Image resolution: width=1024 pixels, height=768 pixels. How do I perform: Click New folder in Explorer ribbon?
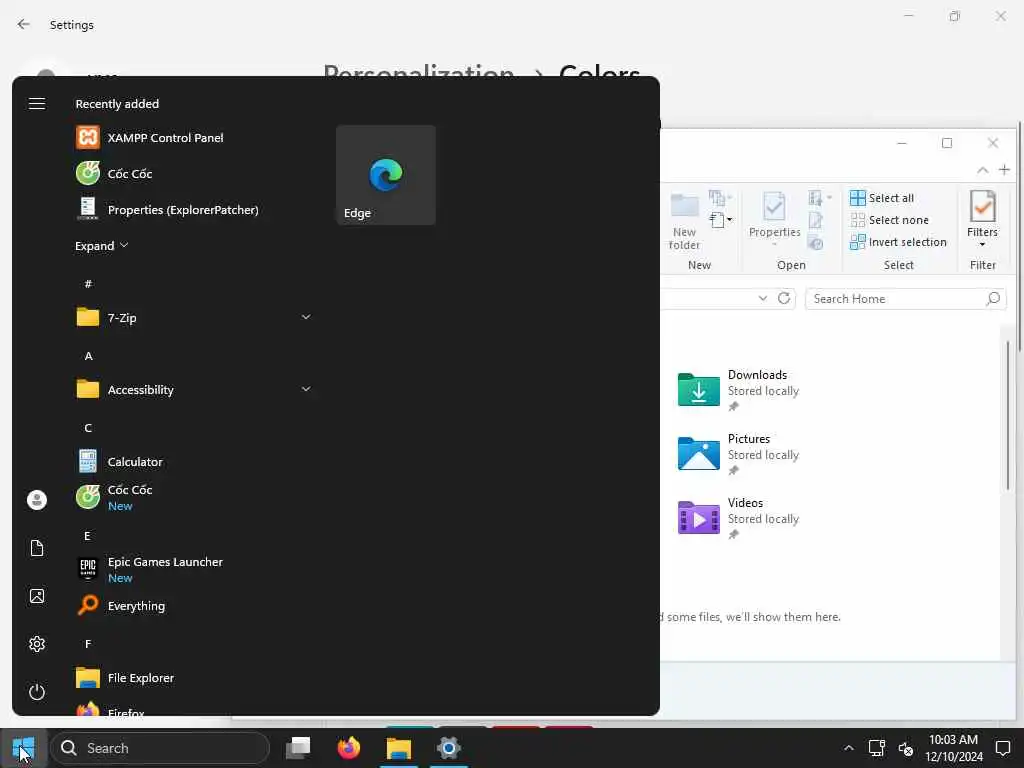(x=684, y=222)
